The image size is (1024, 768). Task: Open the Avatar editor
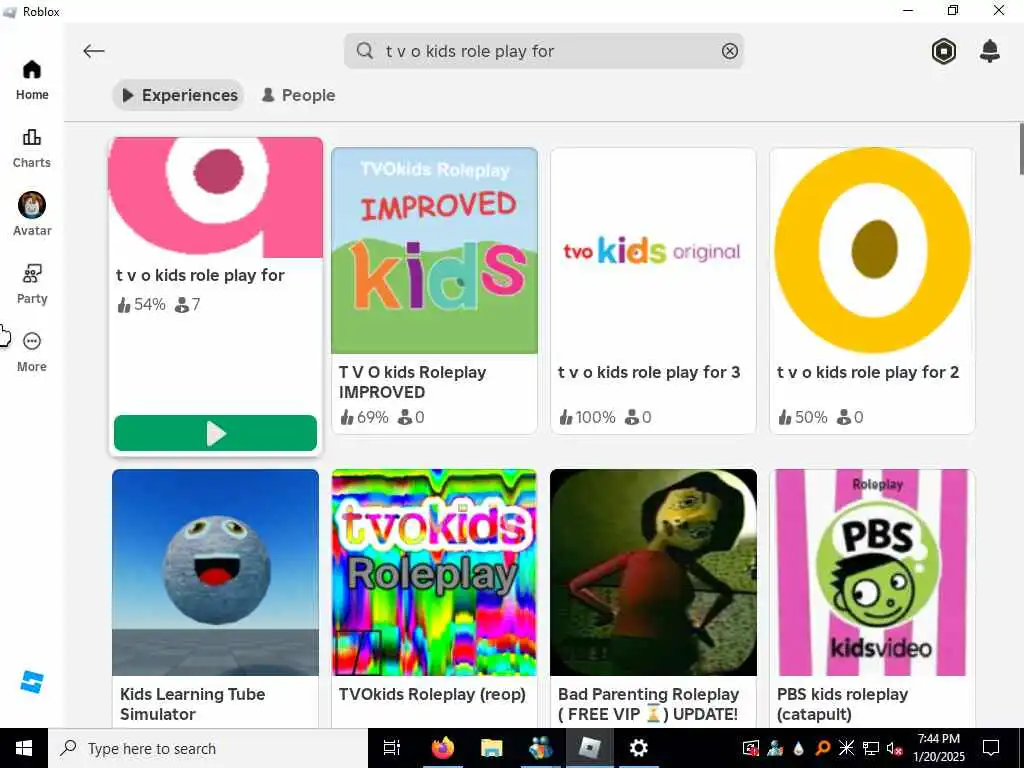[32, 214]
